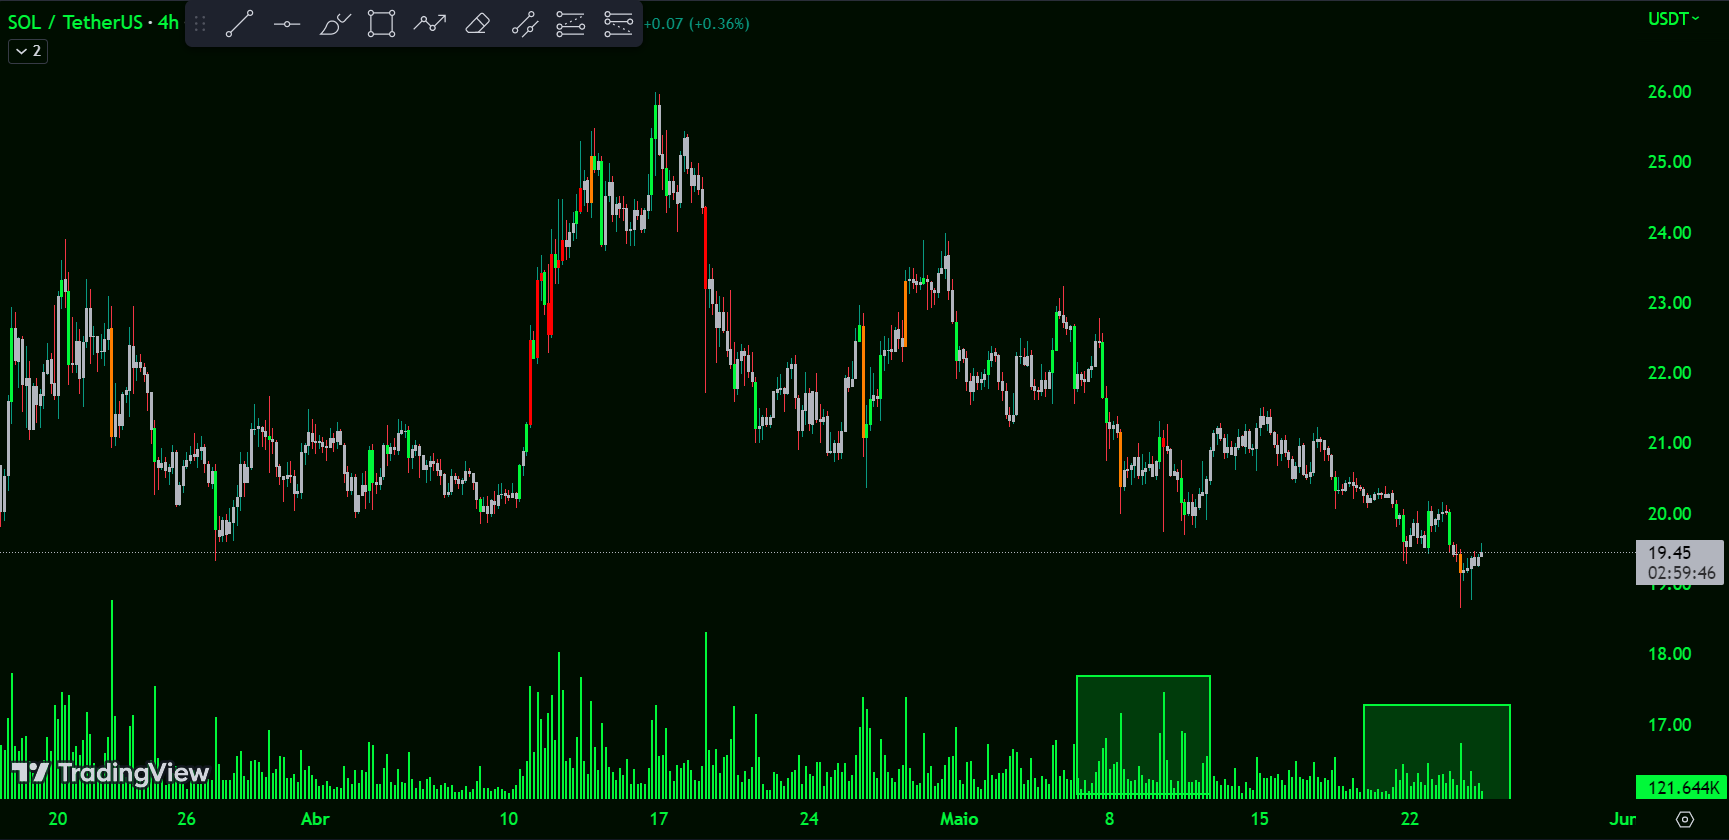This screenshot has width=1729, height=840.
Task: Choose the Brush drawing tool
Action: [335, 23]
